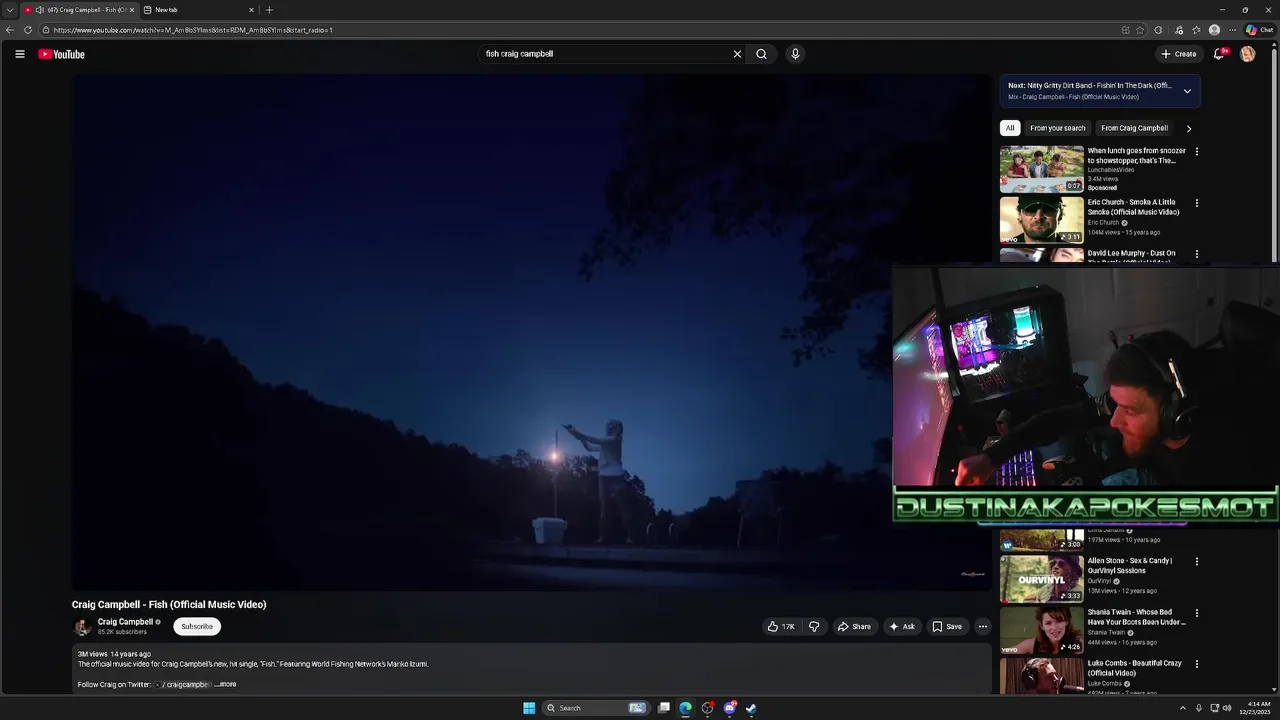The height and width of the screenshot is (720, 1280).
Task: Open the Create button
Action: [1179, 54]
